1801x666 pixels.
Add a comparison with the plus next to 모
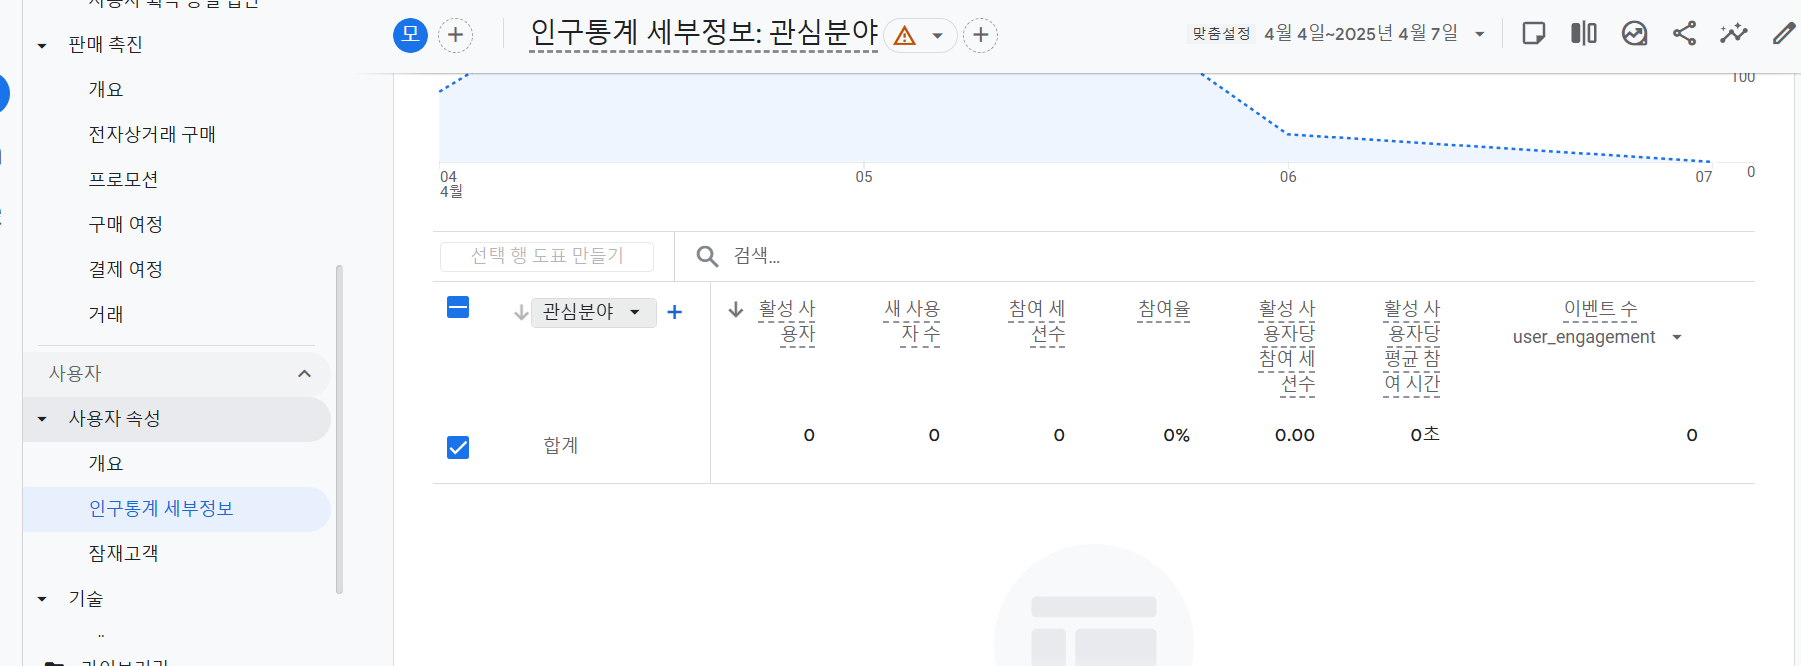[455, 35]
